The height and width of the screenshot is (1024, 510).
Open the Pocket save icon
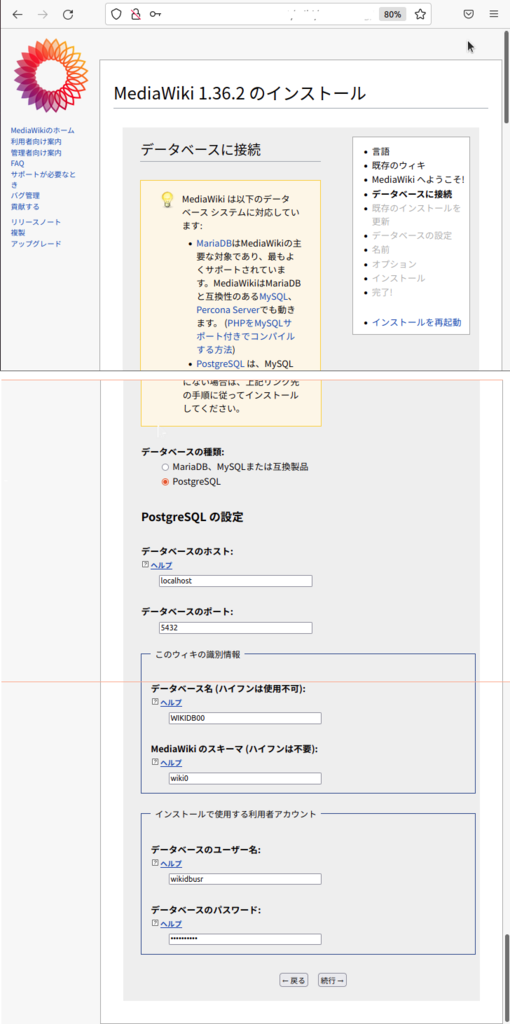(x=468, y=14)
